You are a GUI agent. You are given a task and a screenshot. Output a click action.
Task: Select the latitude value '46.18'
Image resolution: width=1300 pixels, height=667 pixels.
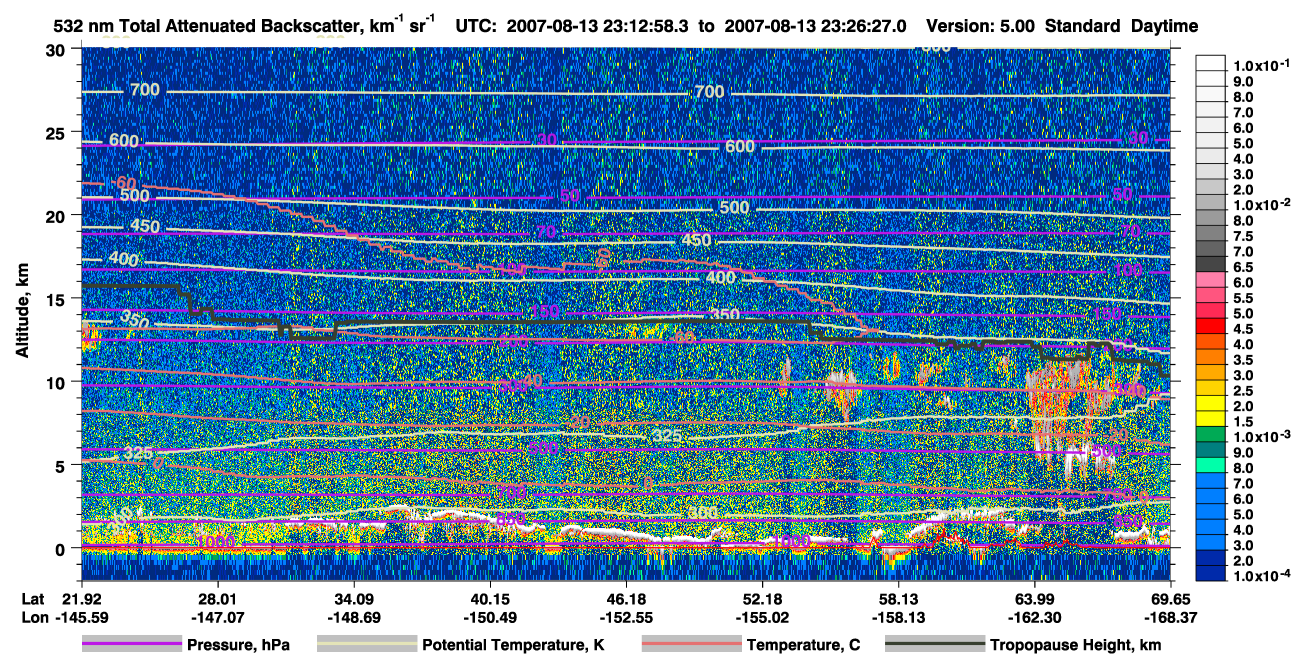tap(626, 598)
